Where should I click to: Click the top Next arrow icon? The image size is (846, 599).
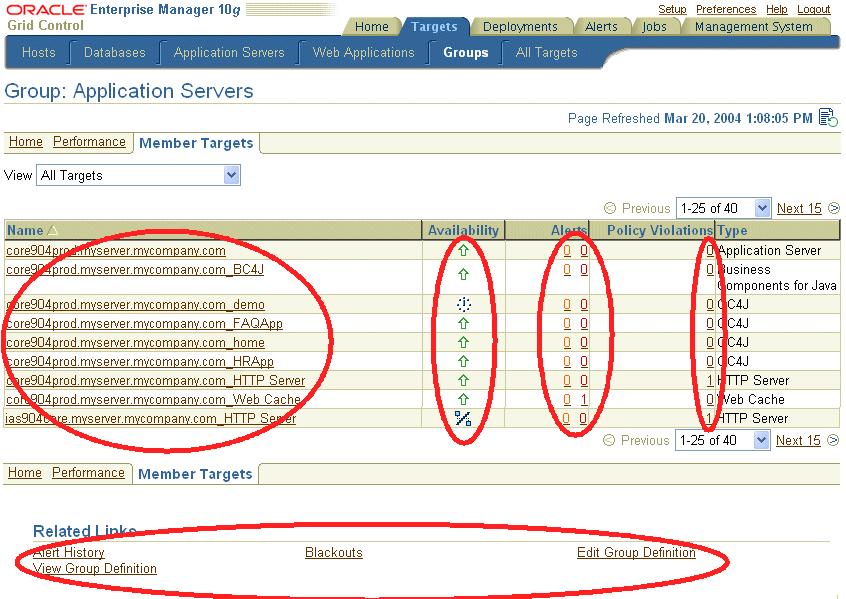(x=834, y=208)
